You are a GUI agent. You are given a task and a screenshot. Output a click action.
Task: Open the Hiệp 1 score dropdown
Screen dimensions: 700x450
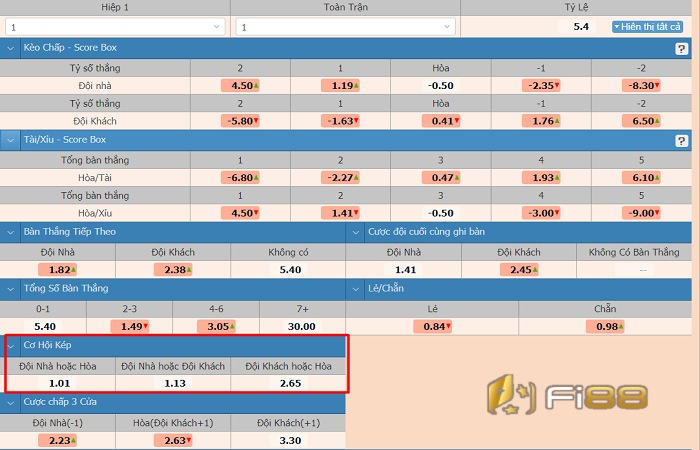[x=115, y=27]
